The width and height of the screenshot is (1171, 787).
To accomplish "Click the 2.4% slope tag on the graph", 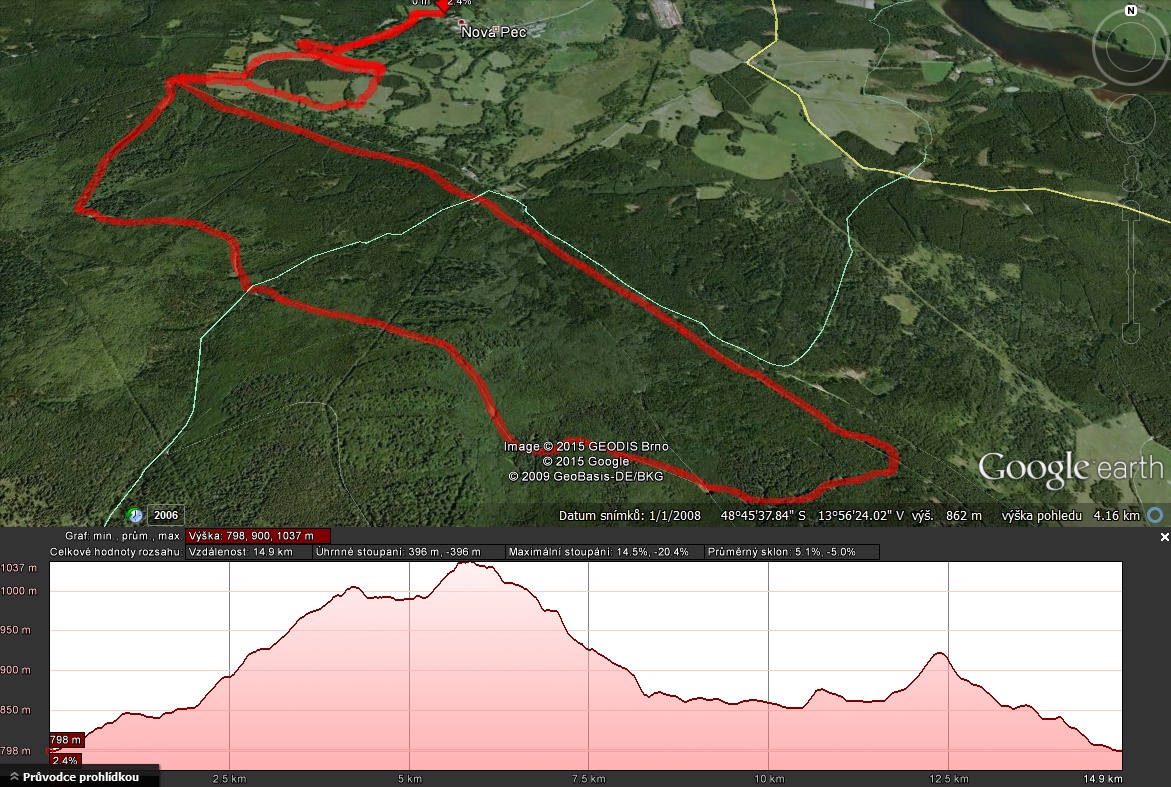I will pyautogui.click(x=65, y=761).
